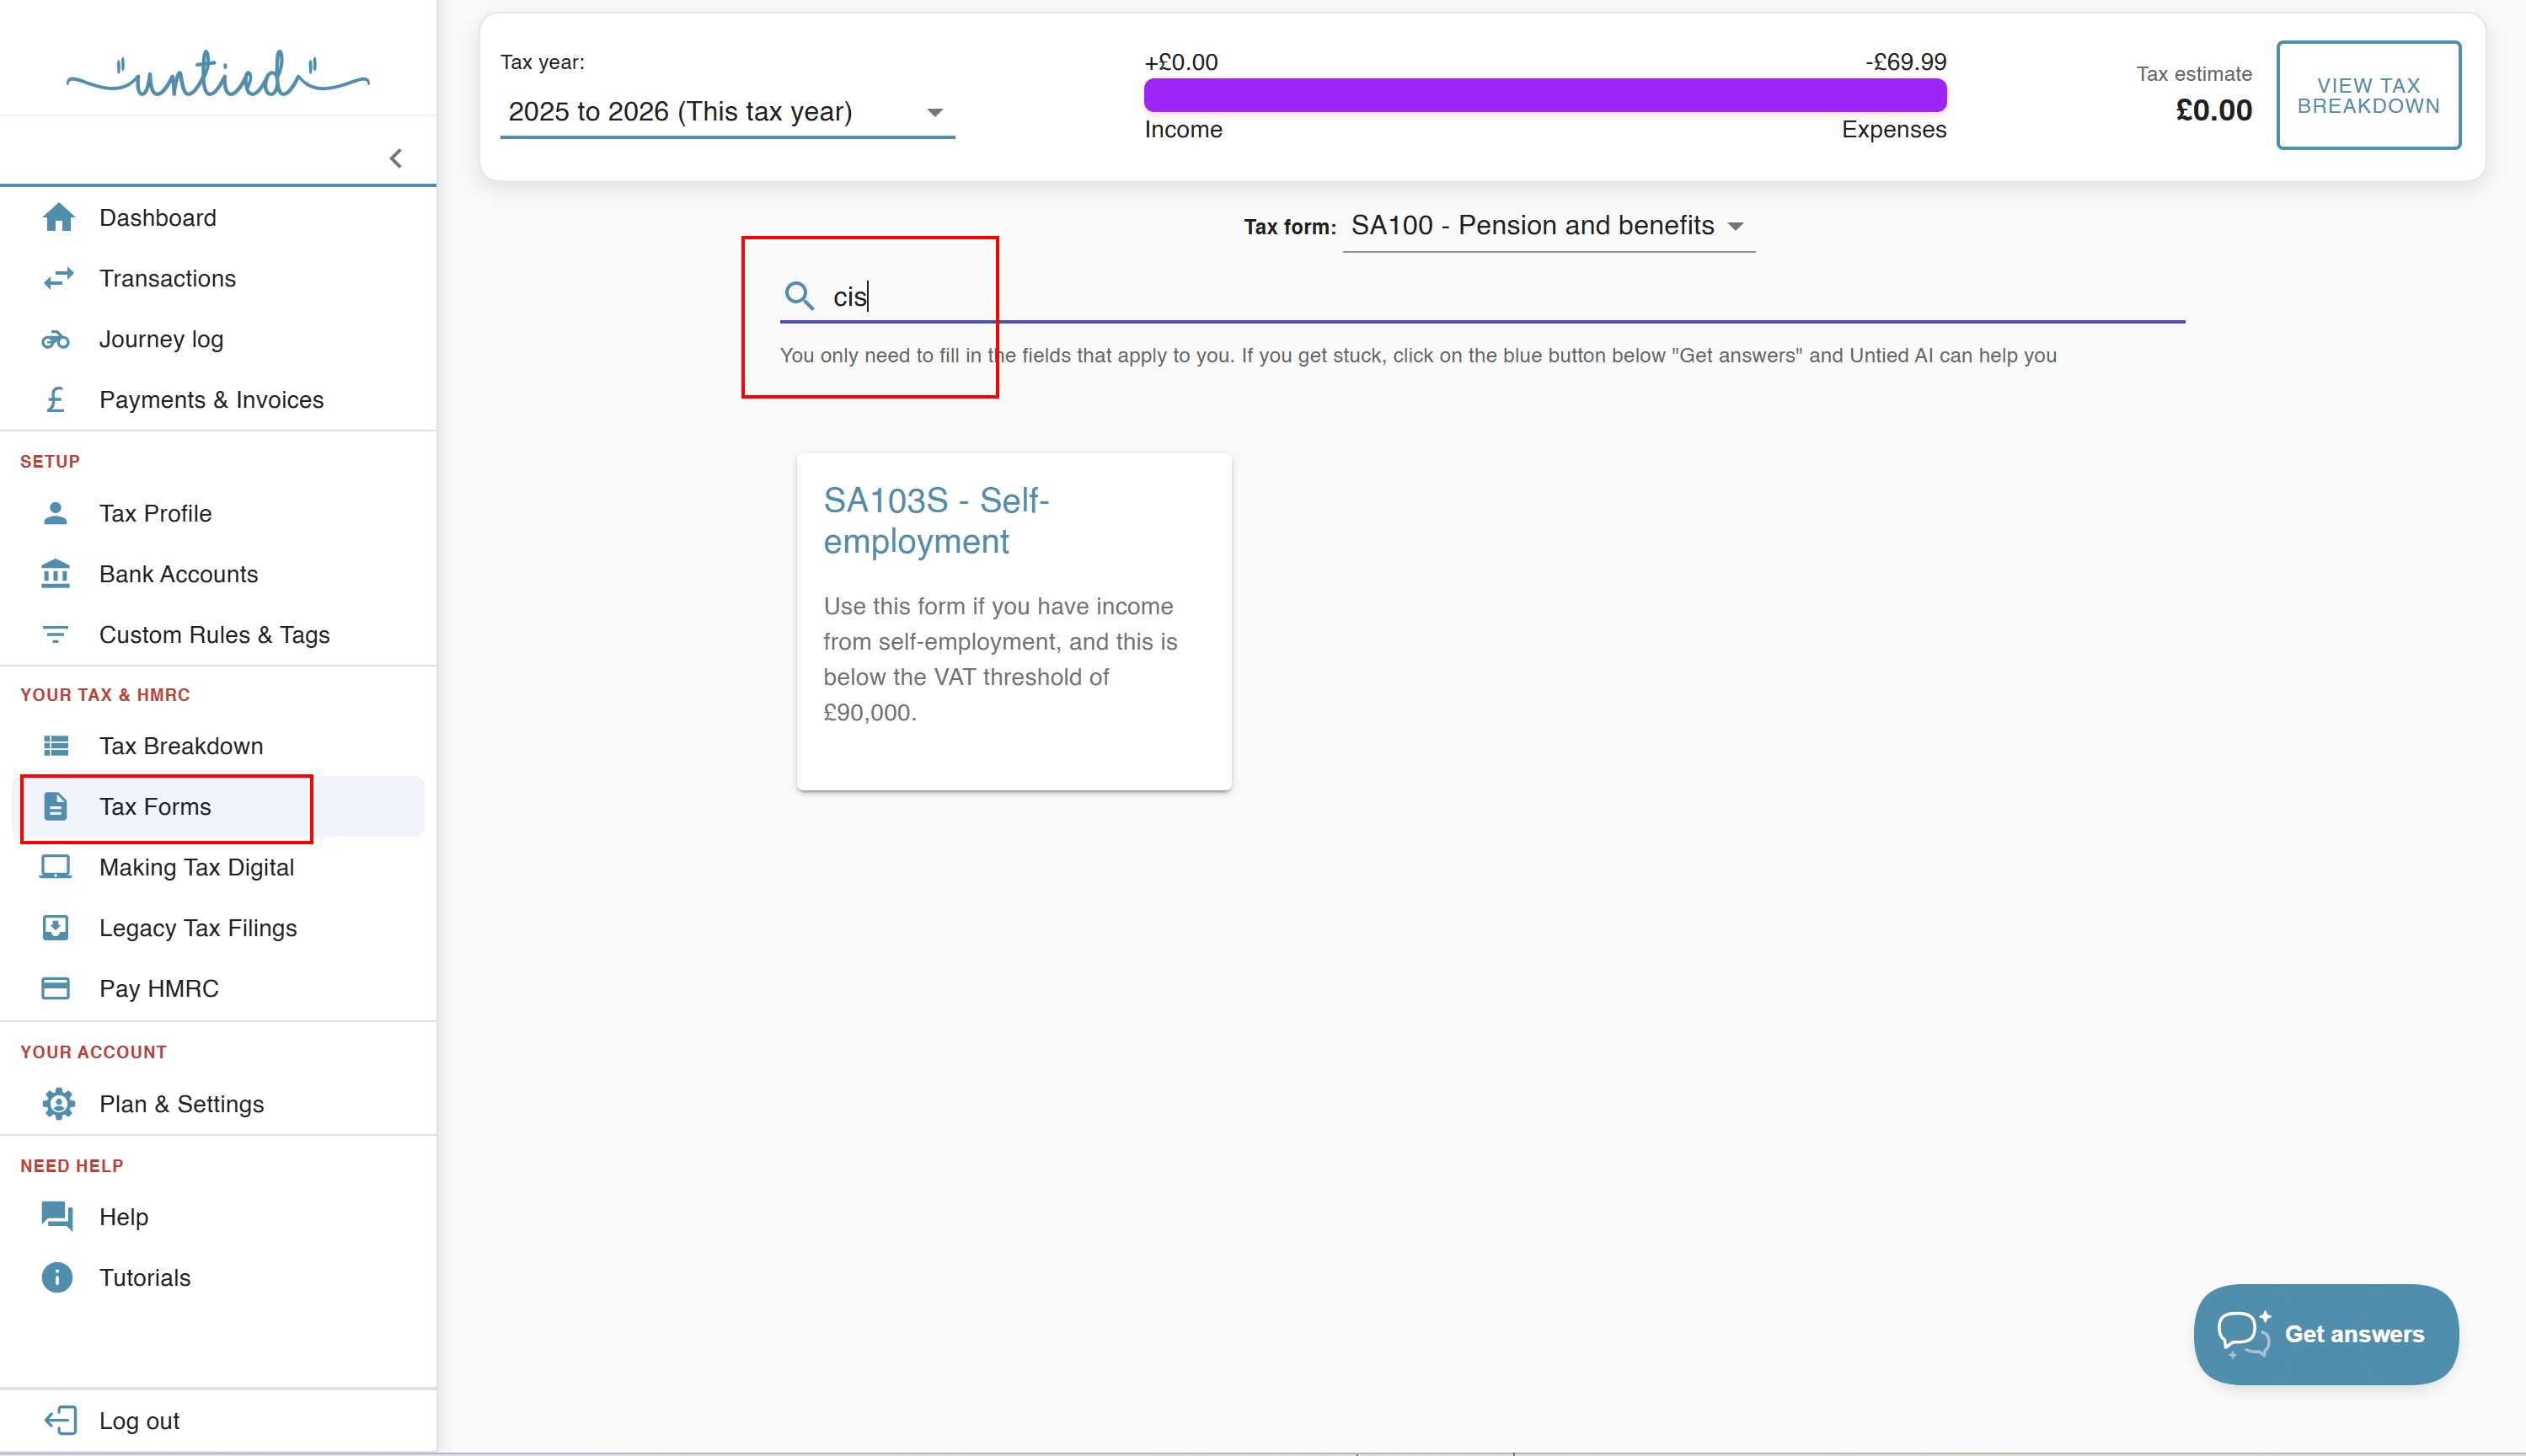Click the search magnifier icon
The height and width of the screenshot is (1456, 2526).
coord(799,296)
